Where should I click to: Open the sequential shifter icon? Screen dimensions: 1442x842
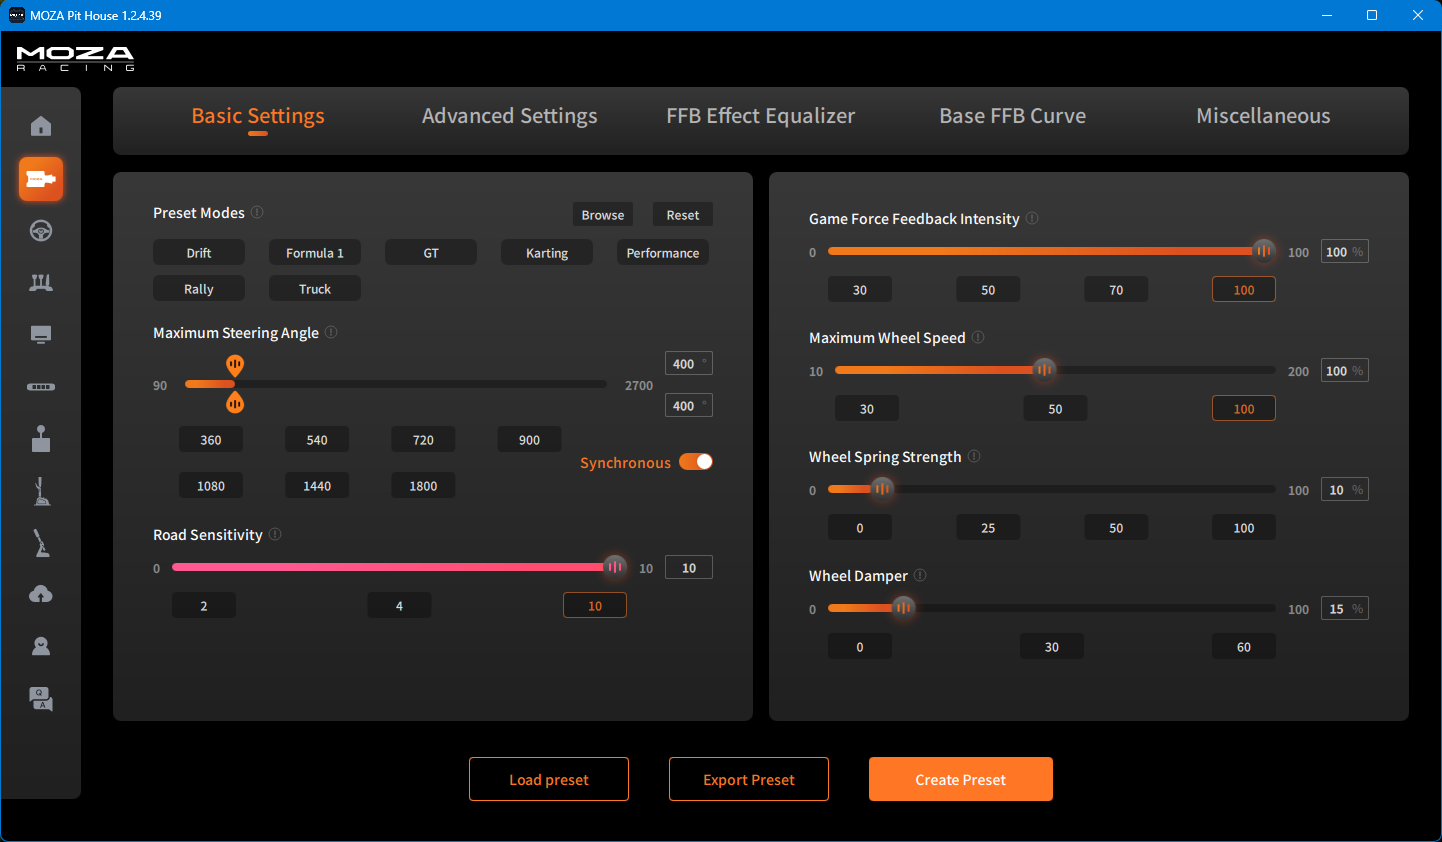[x=41, y=491]
